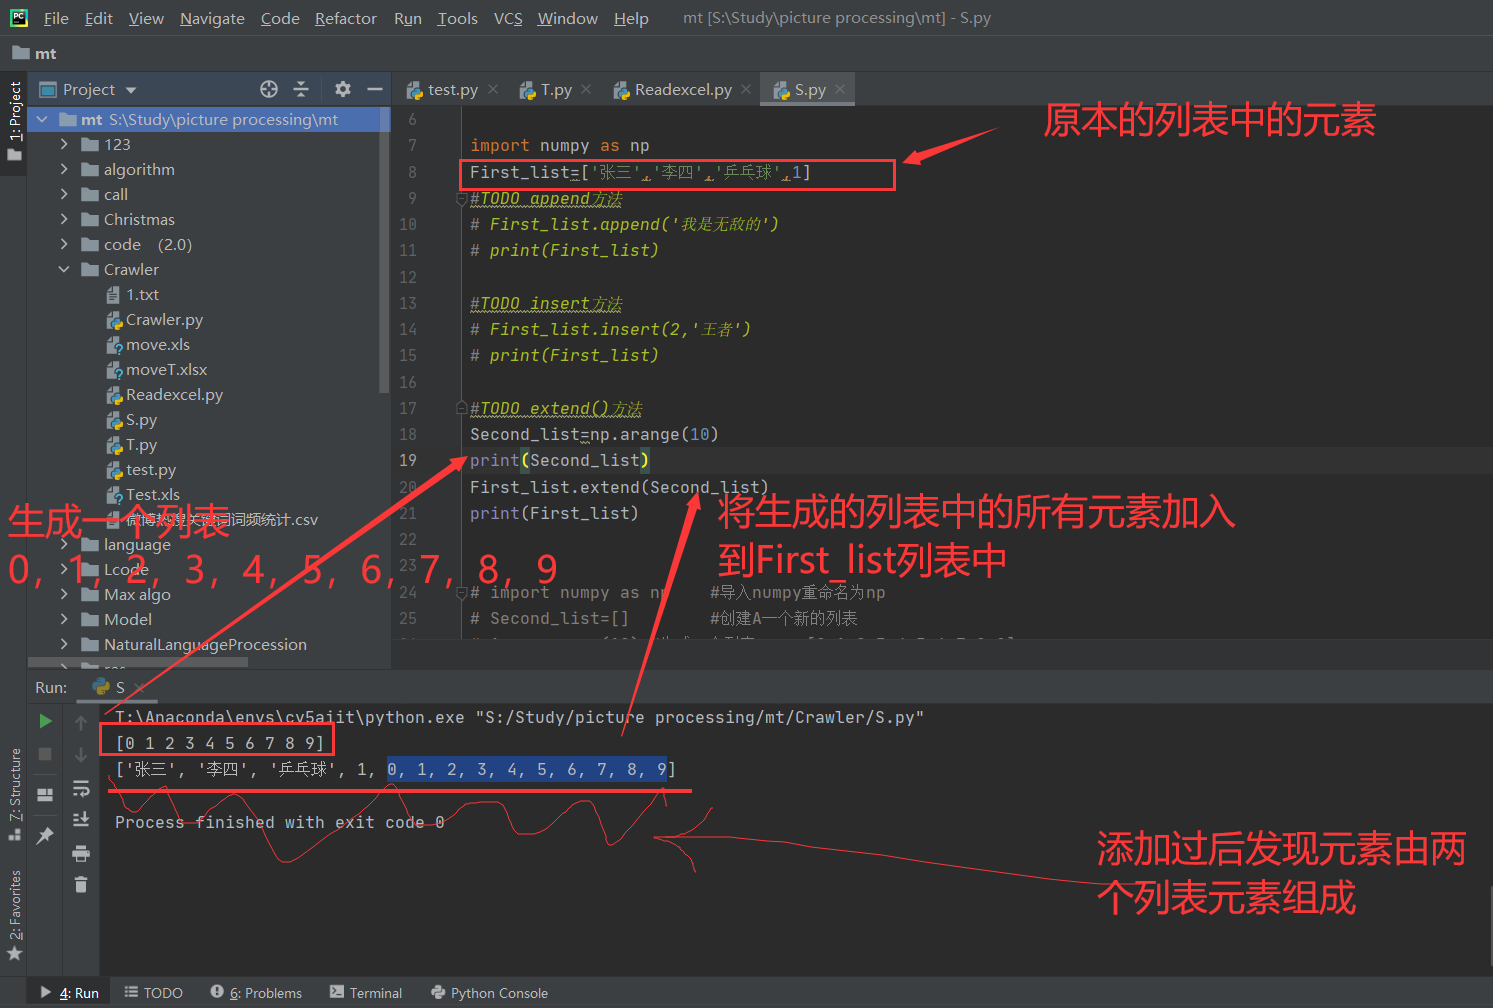Clear all console output trash icon
This screenshot has width=1493, height=1008.
[x=81, y=884]
